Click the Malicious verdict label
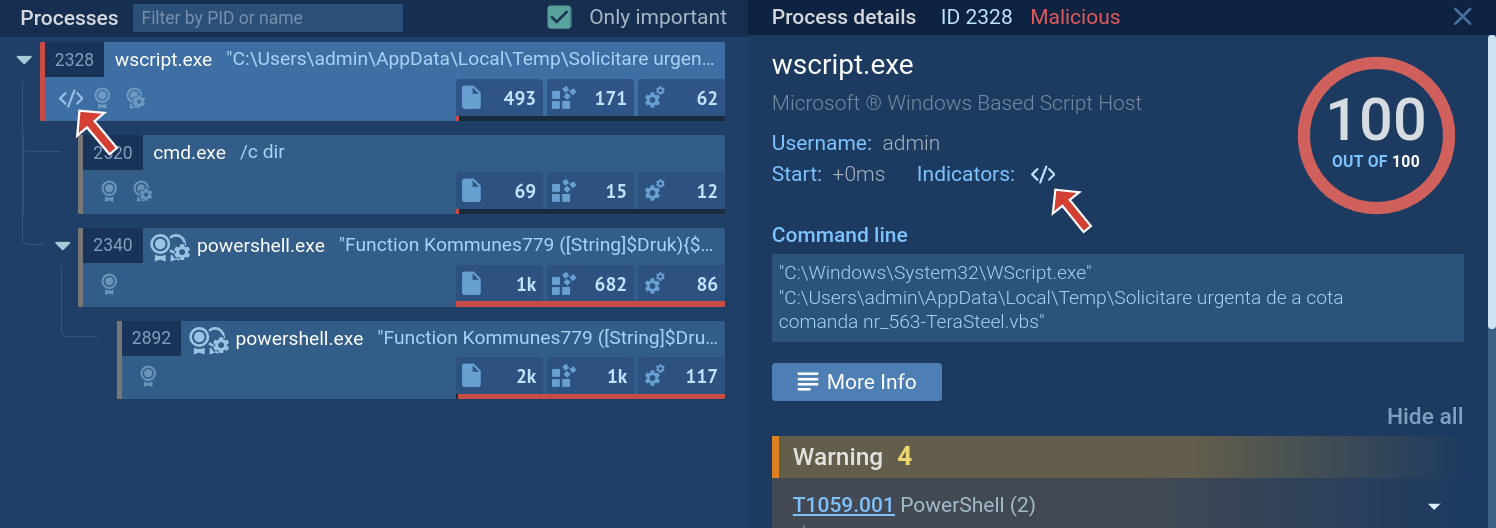The height and width of the screenshot is (528, 1496). [1075, 17]
